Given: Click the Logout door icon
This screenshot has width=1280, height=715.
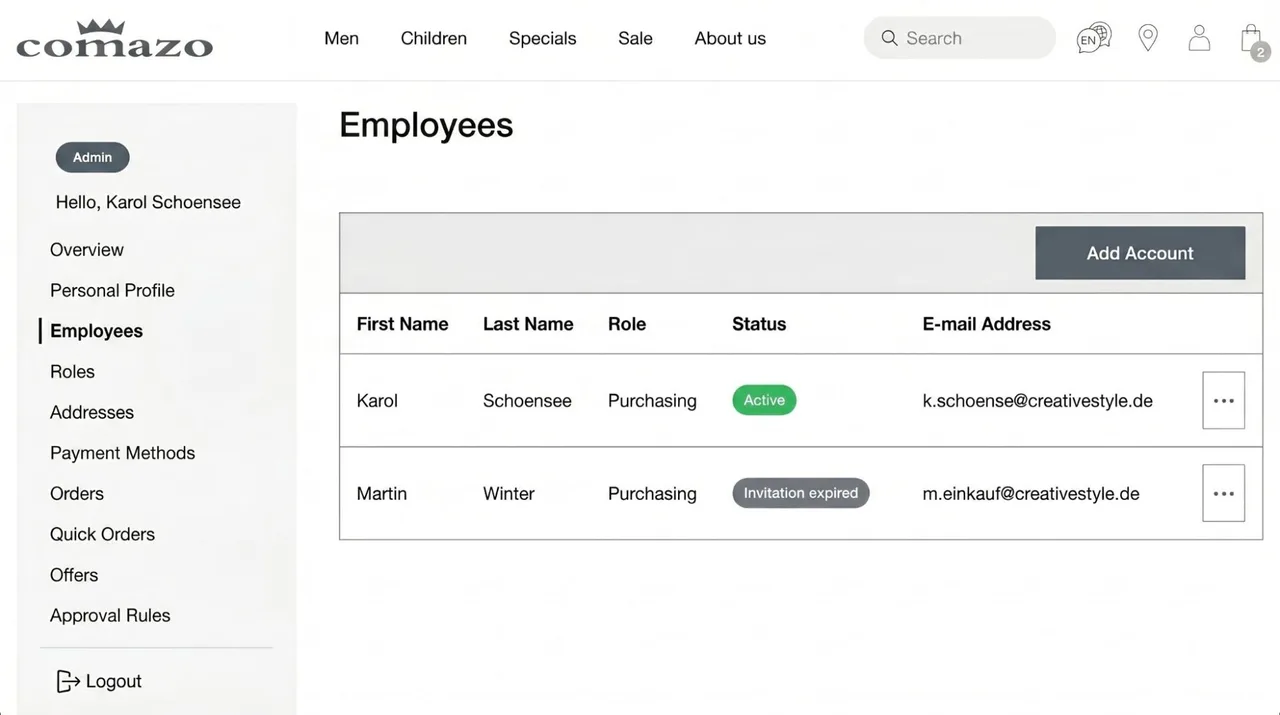Looking at the screenshot, I should tap(68, 681).
